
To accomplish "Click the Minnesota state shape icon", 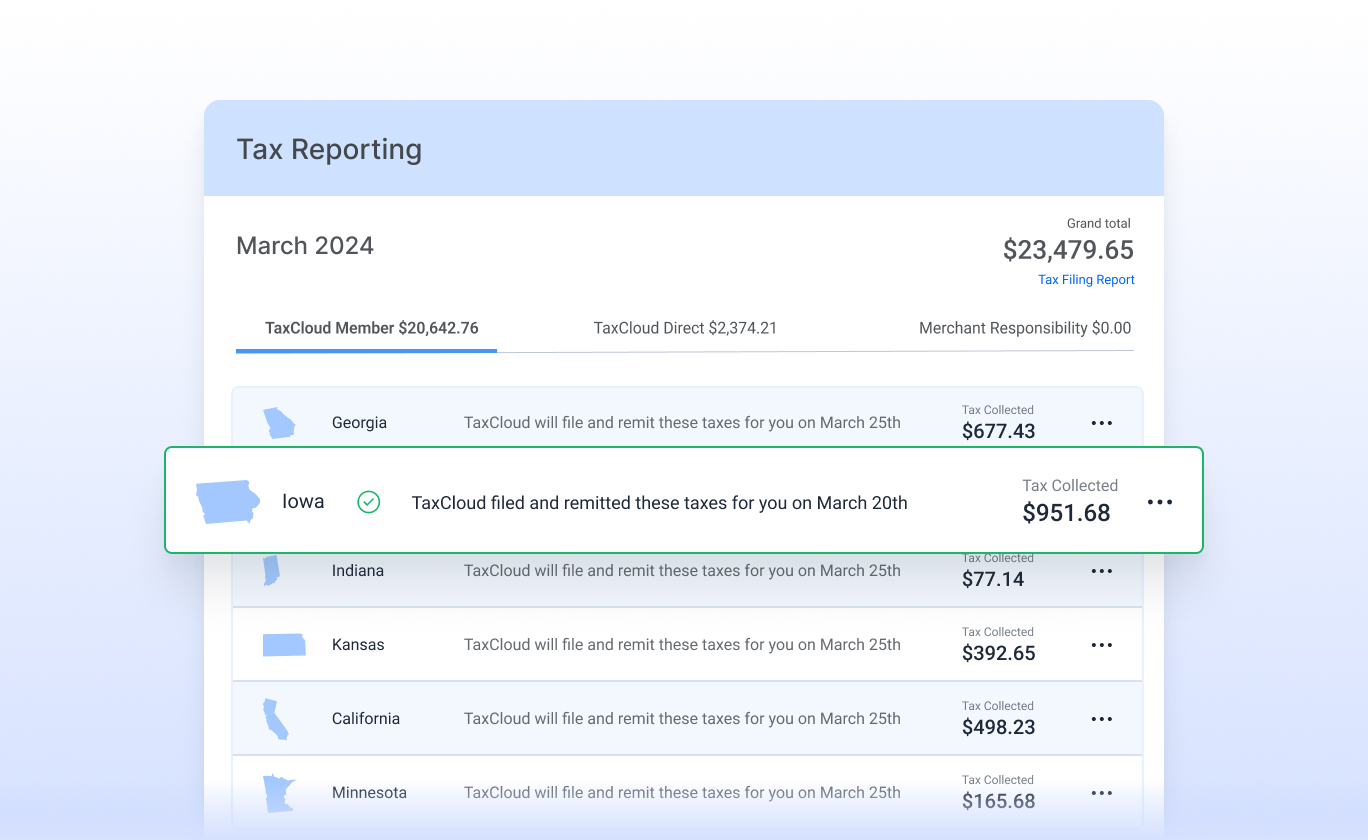I will point(278,793).
